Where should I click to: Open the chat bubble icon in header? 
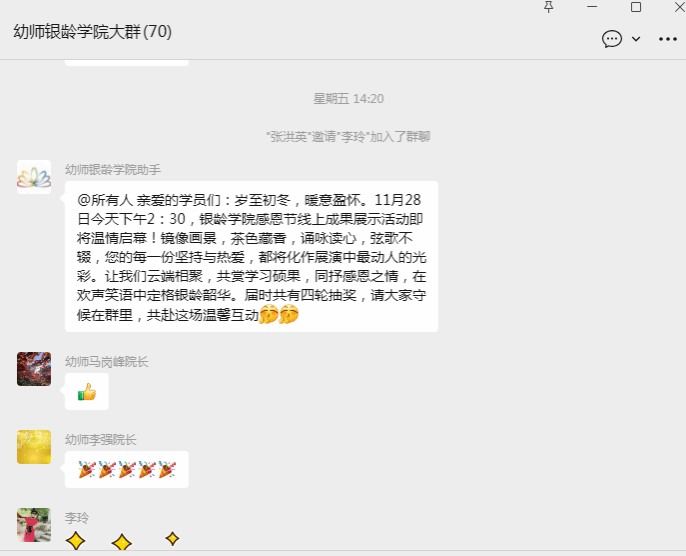point(612,39)
